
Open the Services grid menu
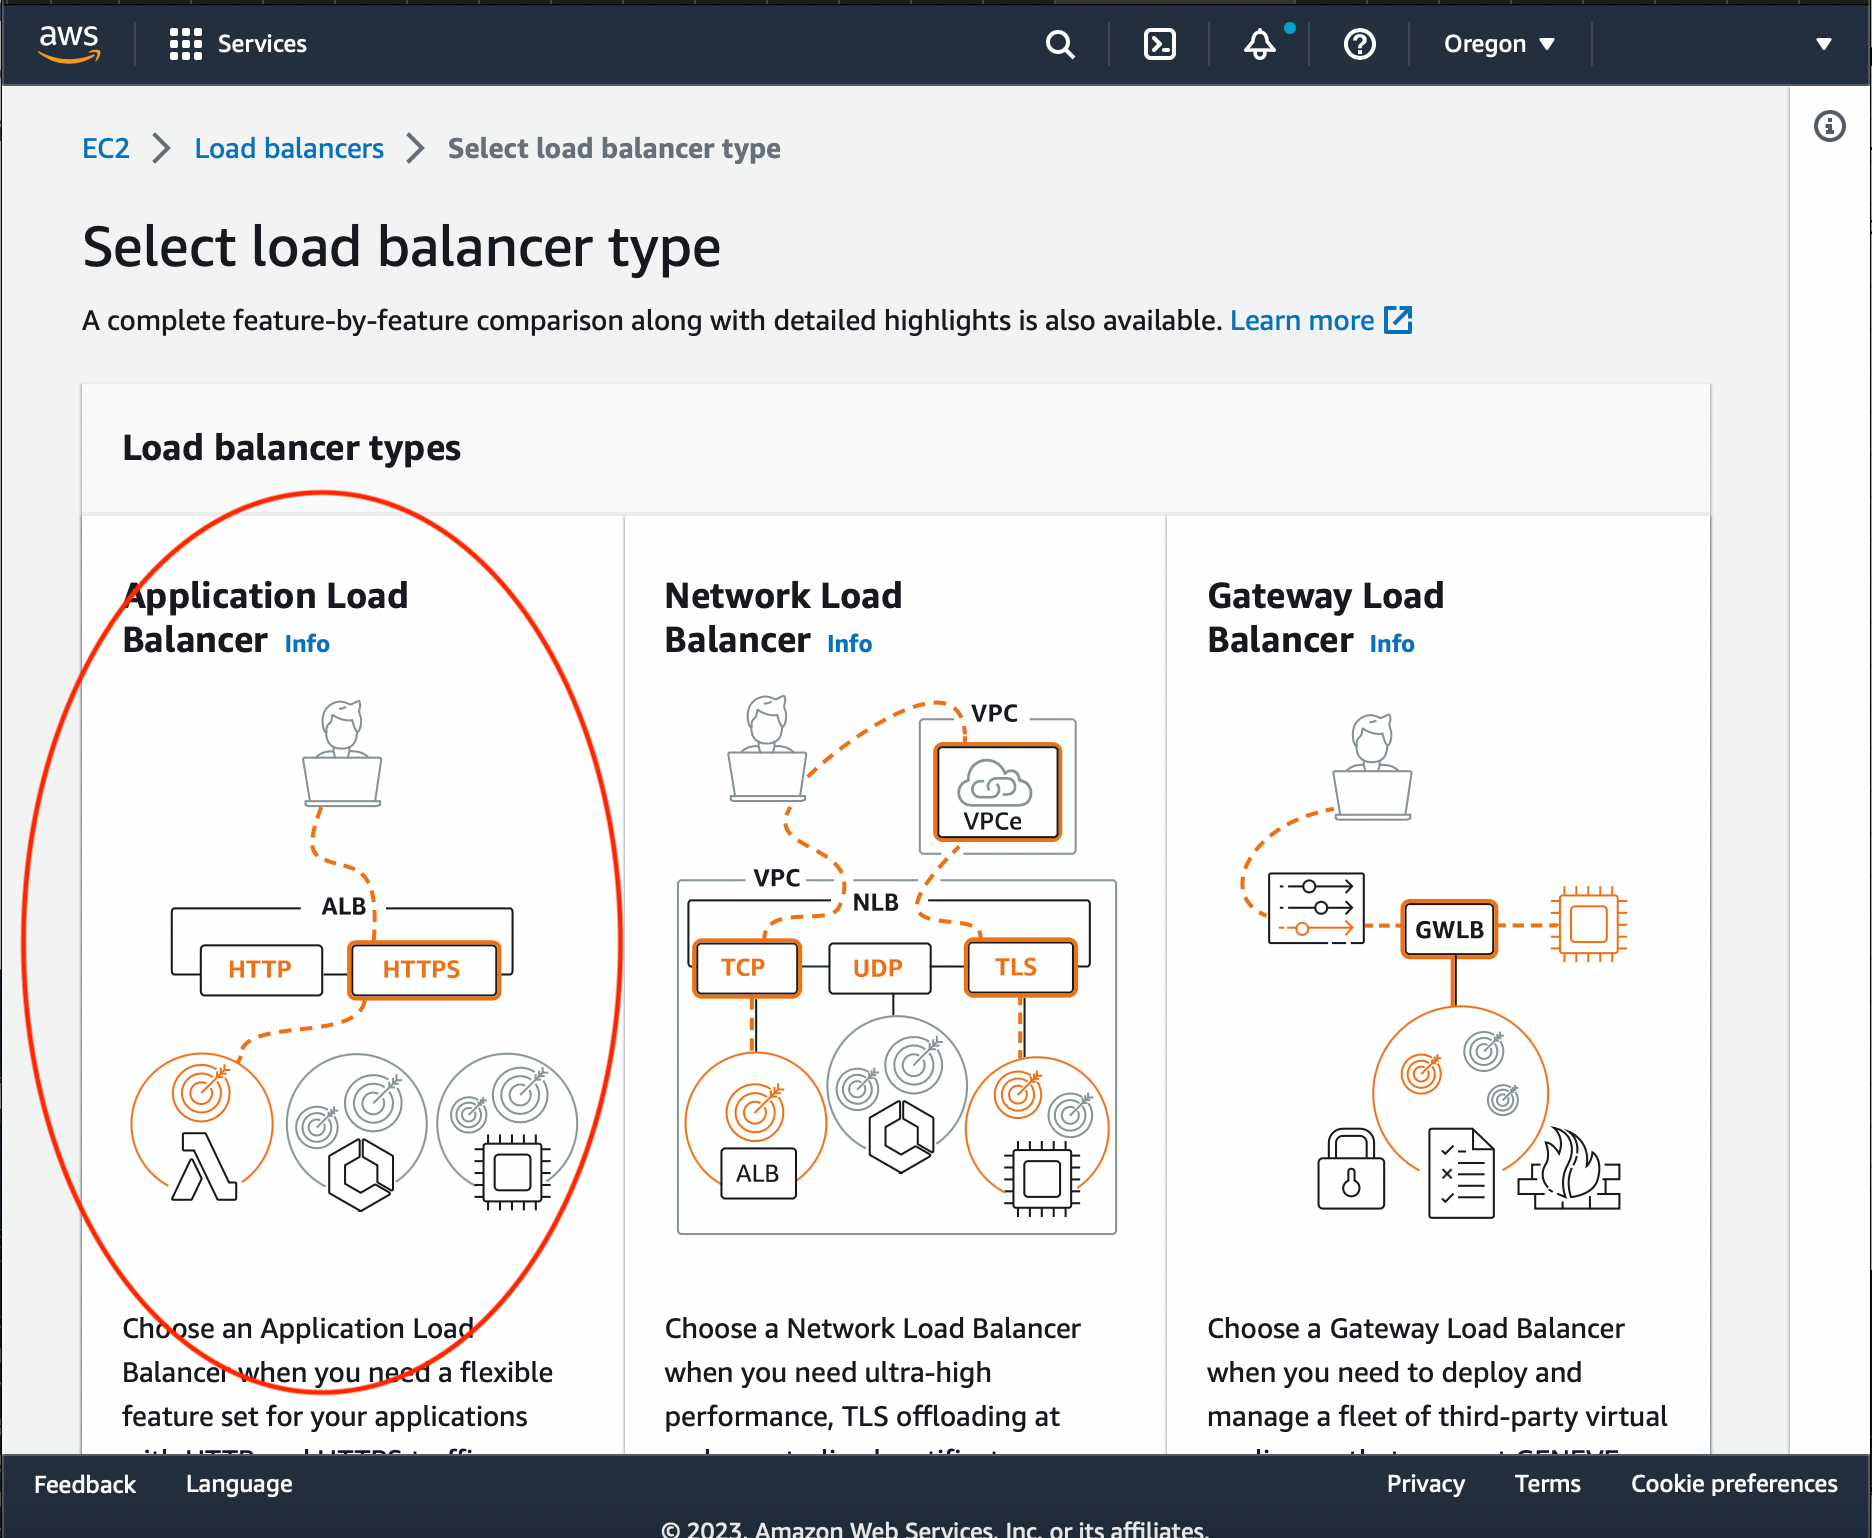click(x=186, y=44)
